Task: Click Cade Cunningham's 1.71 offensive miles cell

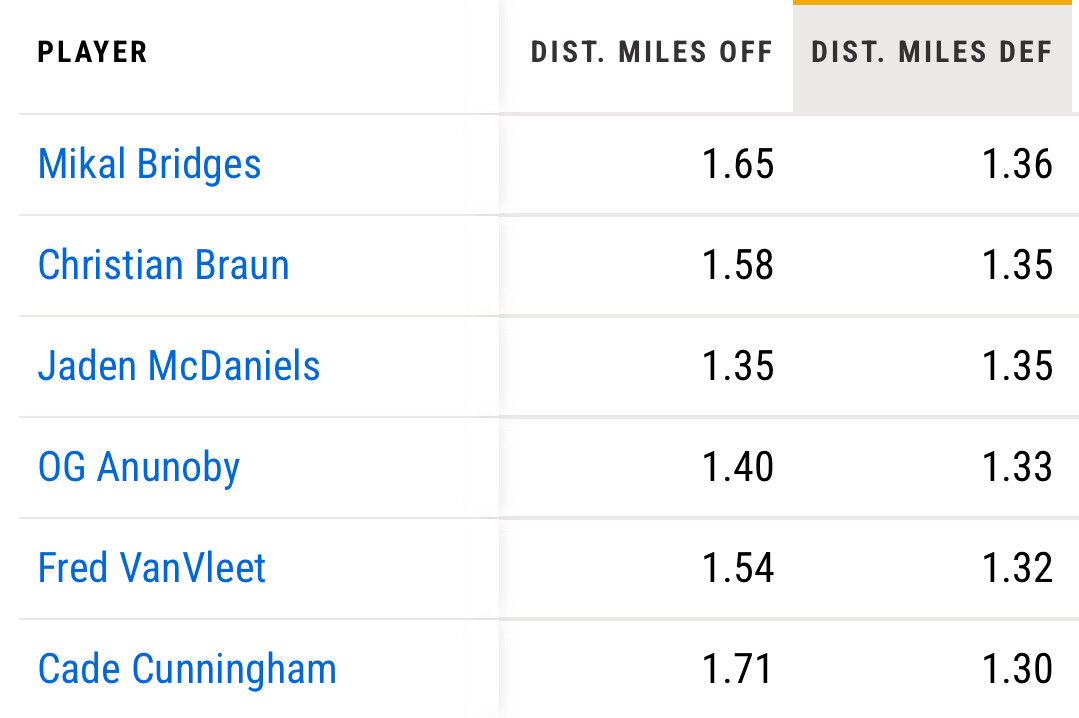Action: click(x=738, y=669)
